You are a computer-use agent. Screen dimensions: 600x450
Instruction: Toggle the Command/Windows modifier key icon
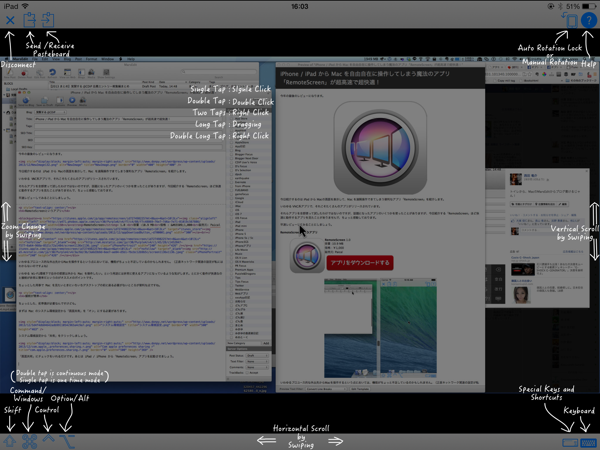pyautogui.click(x=29, y=441)
